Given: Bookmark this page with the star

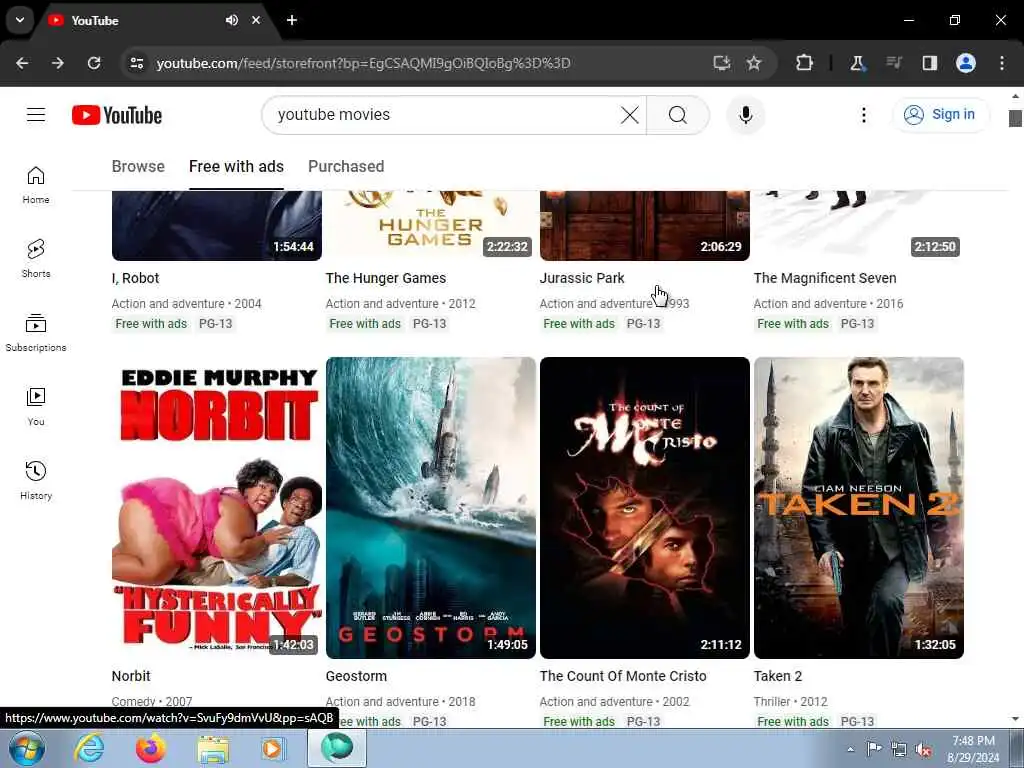Looking at the screenshot, I should pos(754,63).
